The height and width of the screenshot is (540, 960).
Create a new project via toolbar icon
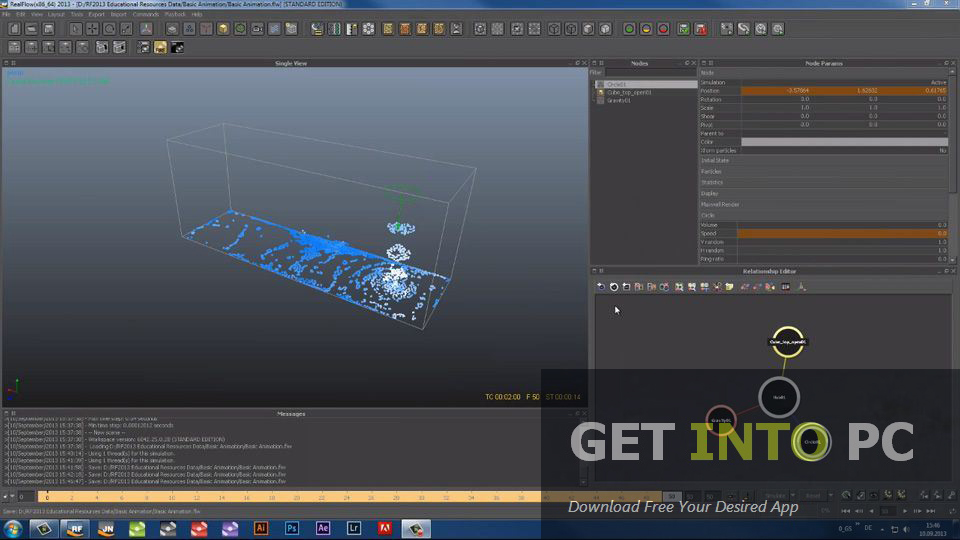14,29
